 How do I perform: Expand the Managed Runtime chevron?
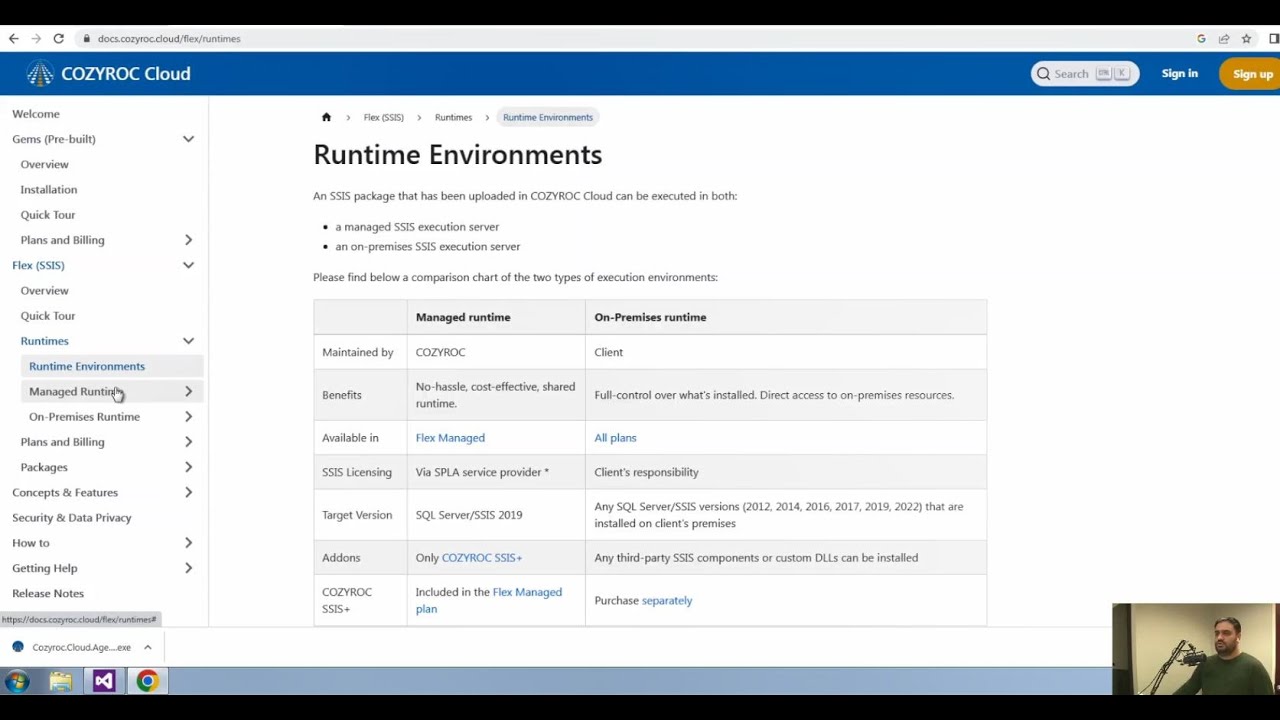click(x=188, y=392)
